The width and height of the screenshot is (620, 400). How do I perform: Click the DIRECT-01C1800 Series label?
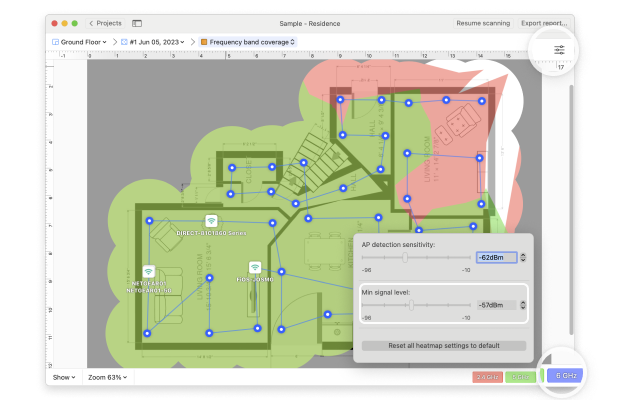pyautogui.click(x=211, y=233)
